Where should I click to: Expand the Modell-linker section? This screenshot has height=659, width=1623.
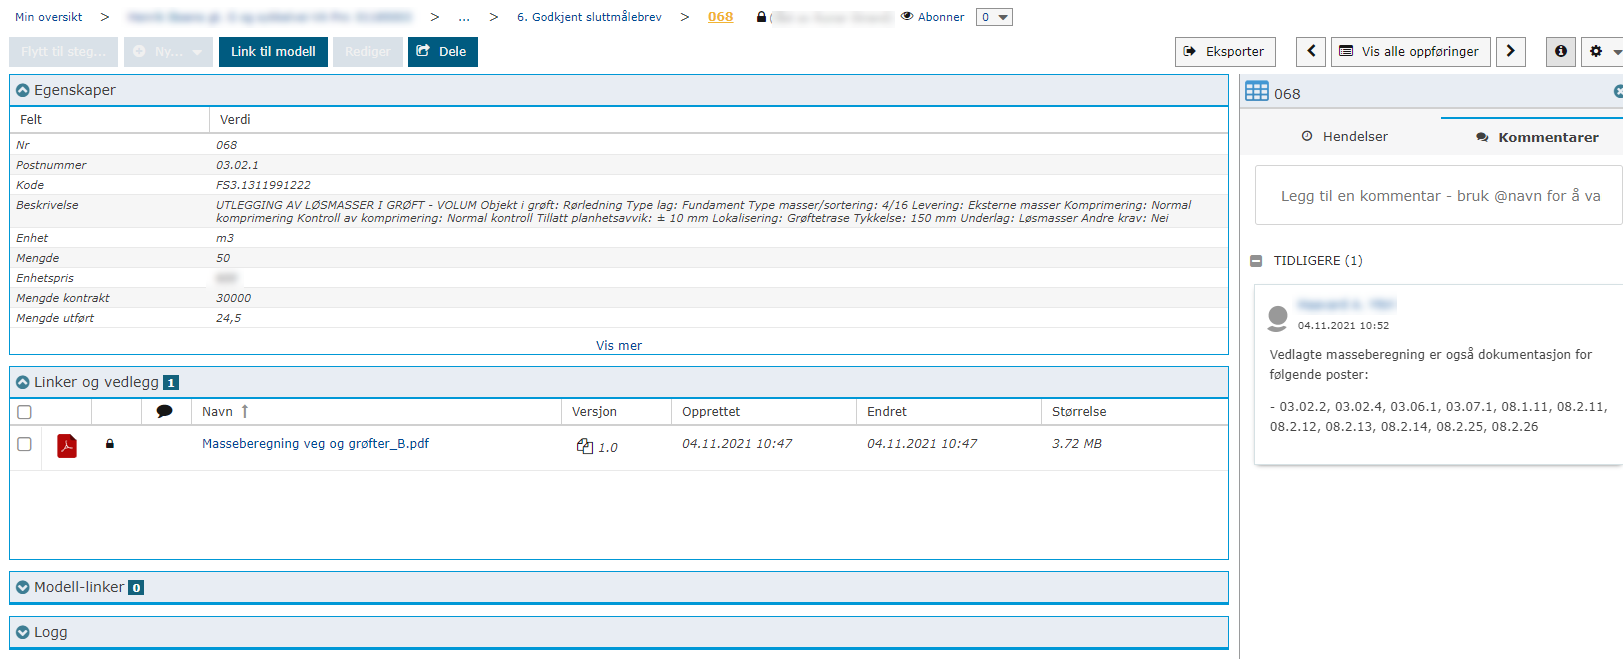click(23, 588)
